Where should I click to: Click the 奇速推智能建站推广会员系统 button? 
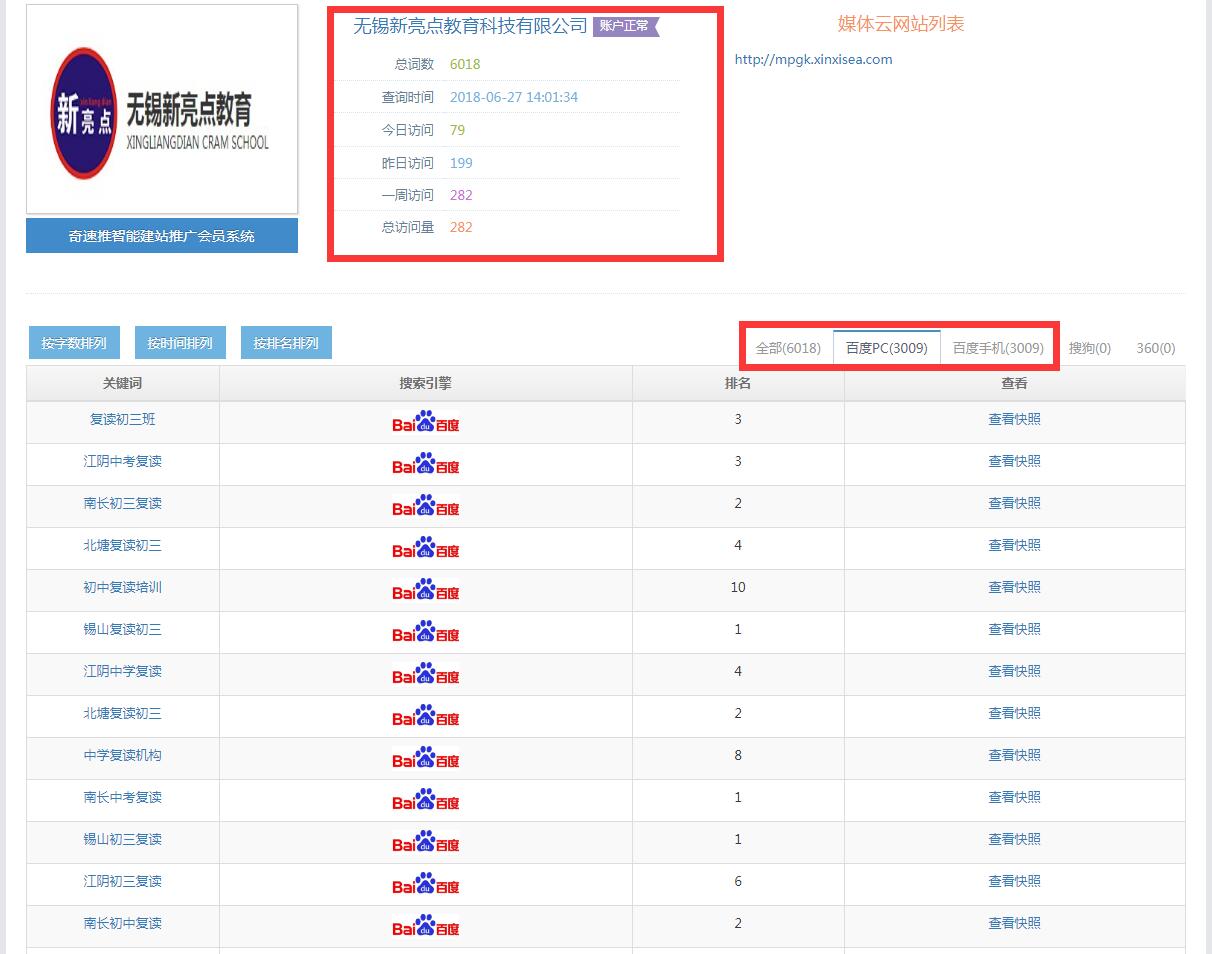162,236
